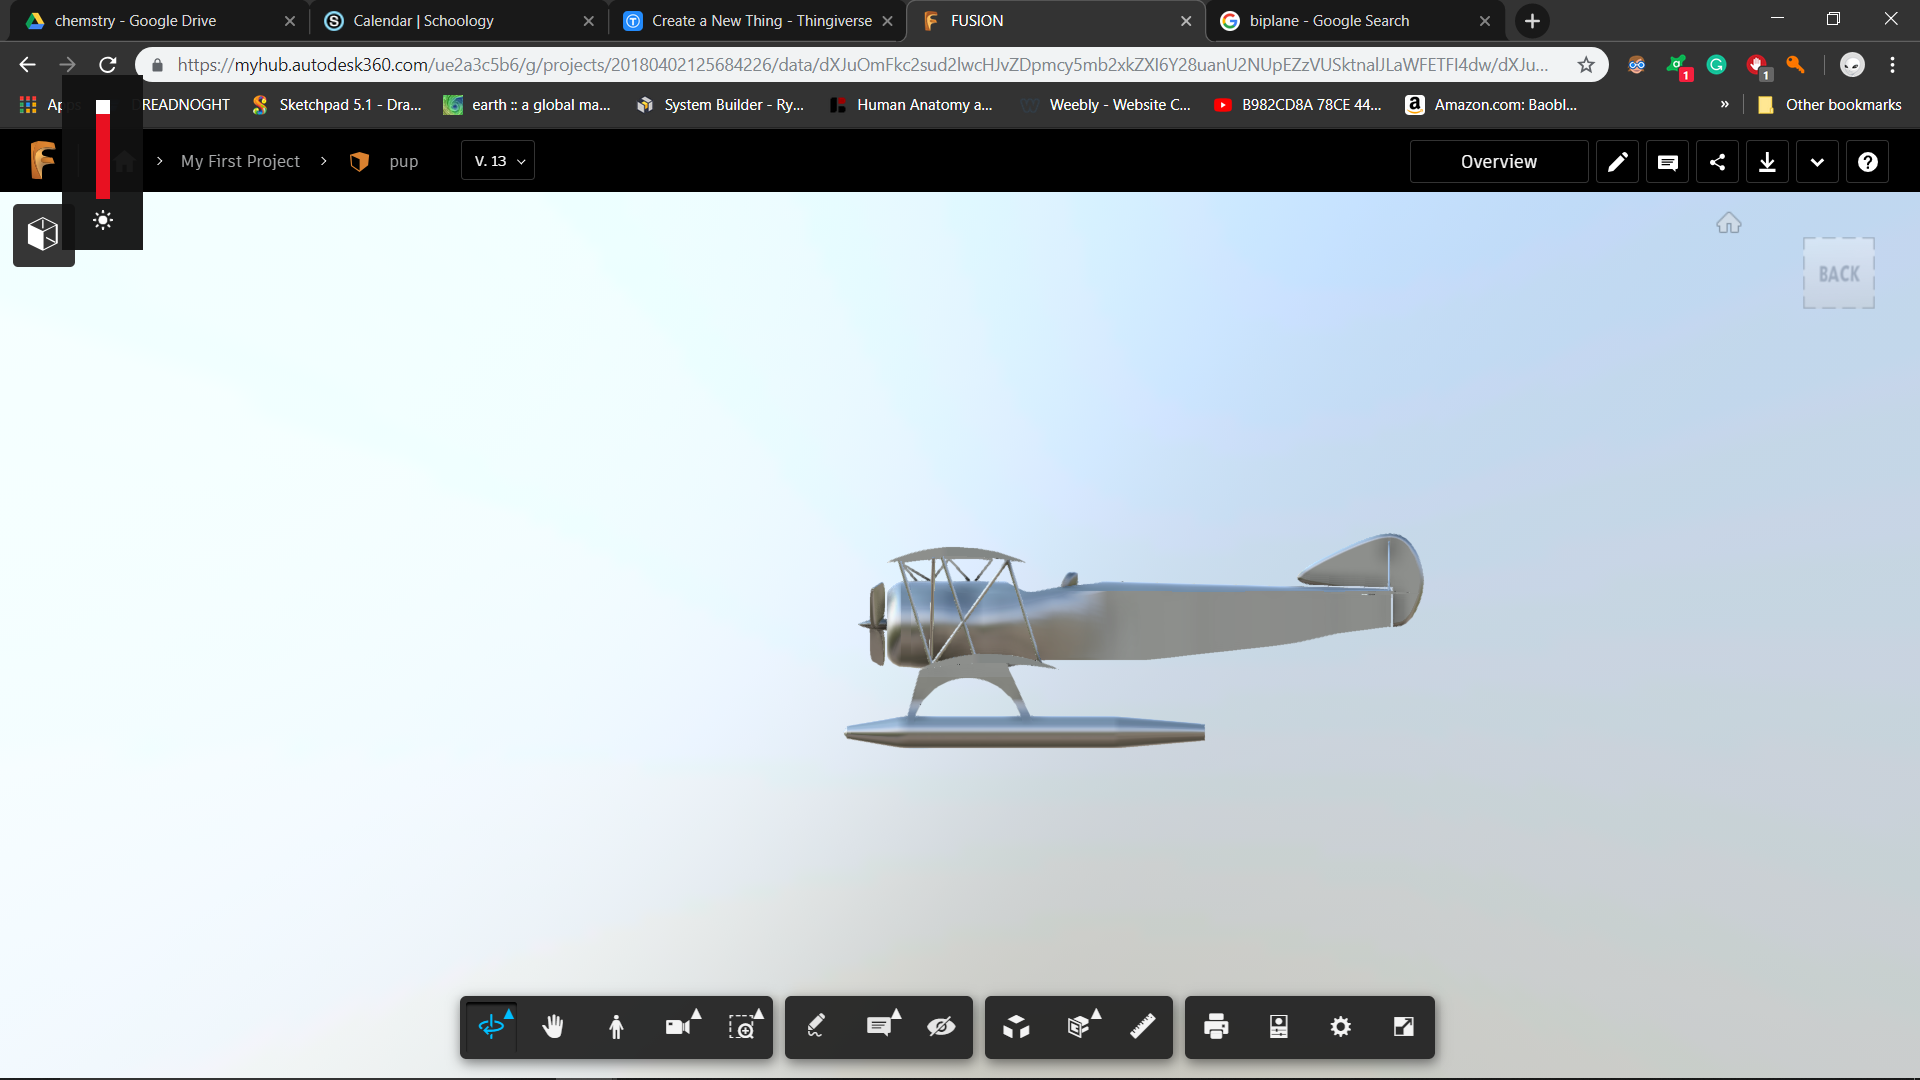This screenshot has height=1080, width=1920.
Task: Click the Grammarly extension icon
Action: (x=1716, y=65)
